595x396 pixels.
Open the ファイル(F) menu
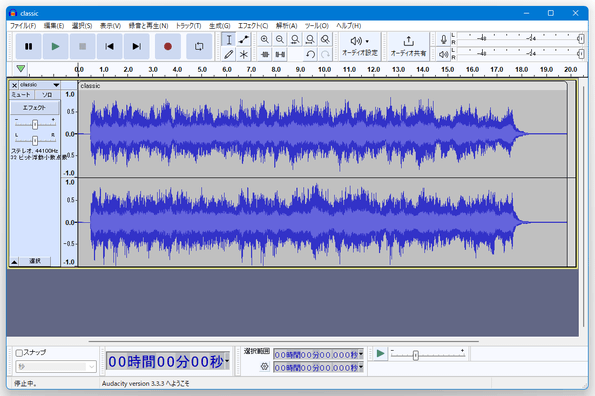tap(23, 26)
